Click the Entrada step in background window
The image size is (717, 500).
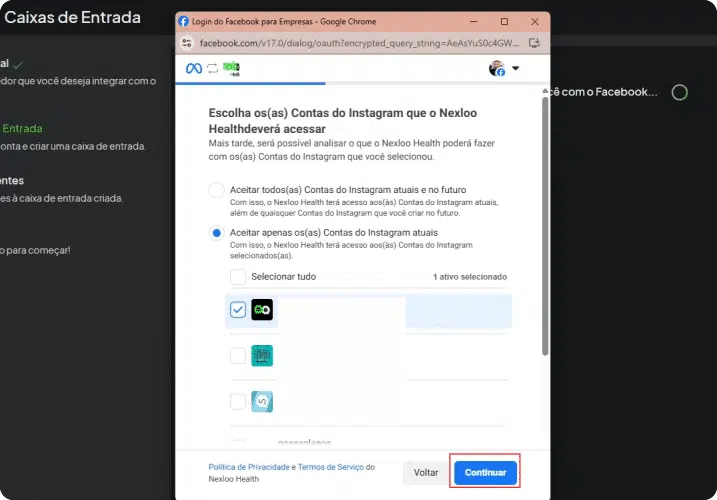tap(22, 129)
